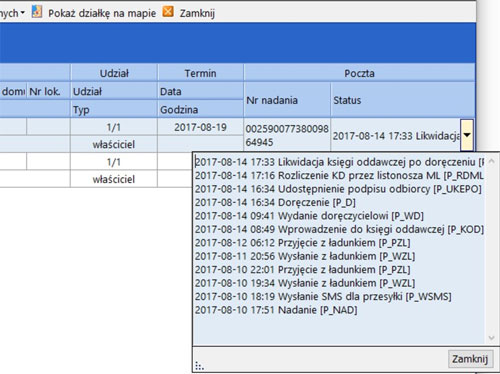
Task: Click the resize grip in the status popup
Action: click(199, 366)
